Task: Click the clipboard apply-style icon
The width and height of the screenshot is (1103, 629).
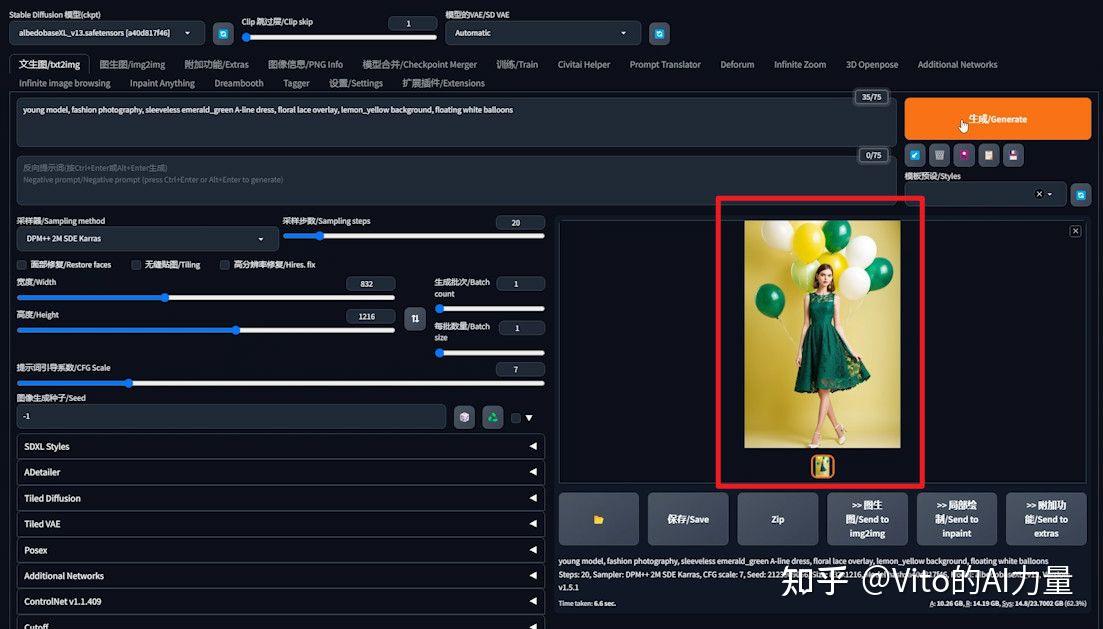Action: (x=988, y=155)
